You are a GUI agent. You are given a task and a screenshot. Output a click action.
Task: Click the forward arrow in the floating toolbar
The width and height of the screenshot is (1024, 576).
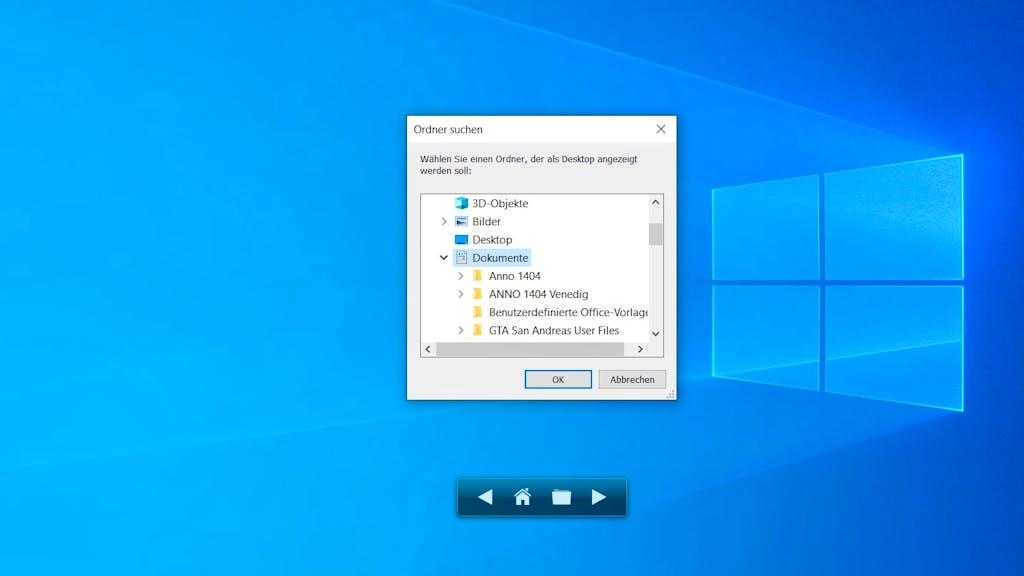(x=598, y=497)
